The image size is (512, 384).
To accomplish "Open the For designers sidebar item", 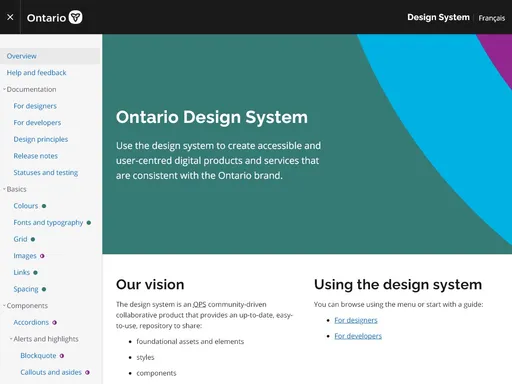I will pyautogui.click(x=35, y=106).
